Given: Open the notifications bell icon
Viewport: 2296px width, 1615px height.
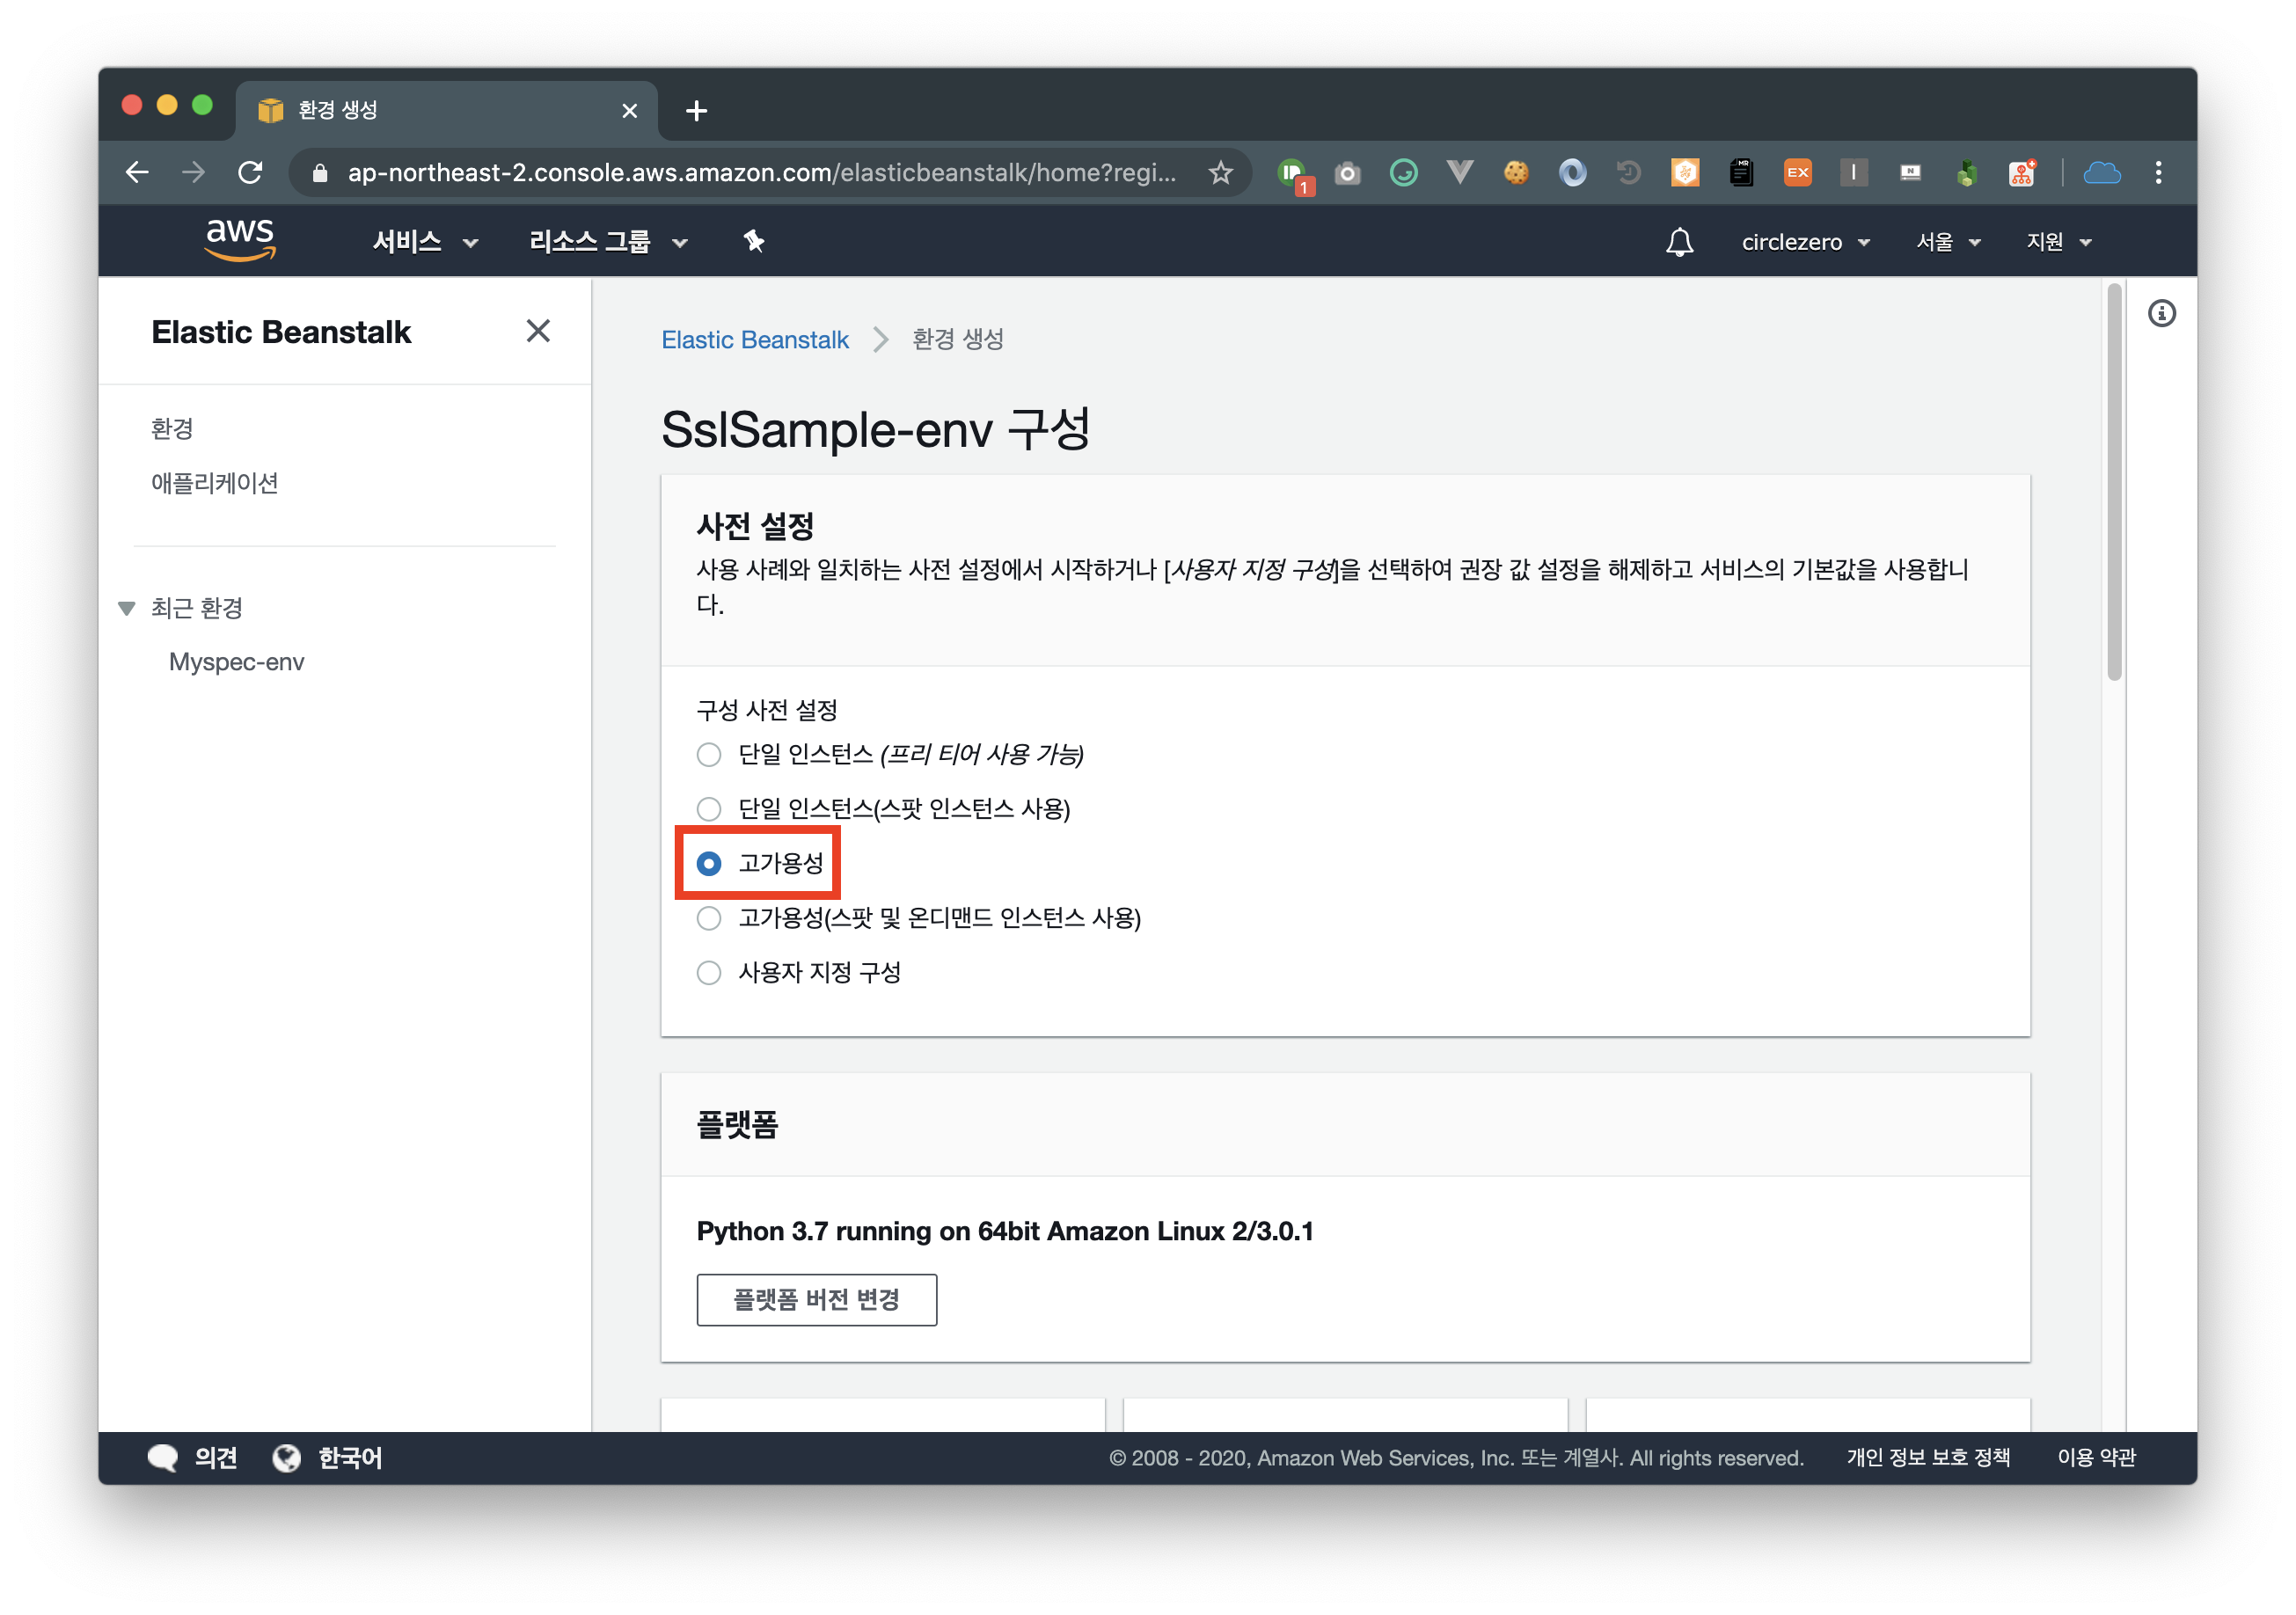Looking at the screenshot, I should click(x=1679, y=242).
